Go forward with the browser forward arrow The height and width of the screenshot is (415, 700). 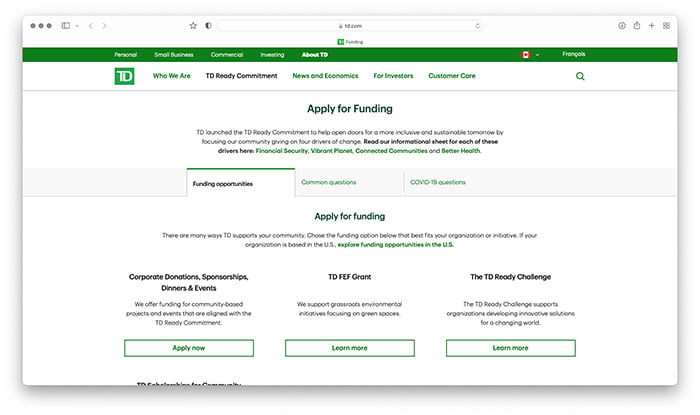click(x=104, y=26)
